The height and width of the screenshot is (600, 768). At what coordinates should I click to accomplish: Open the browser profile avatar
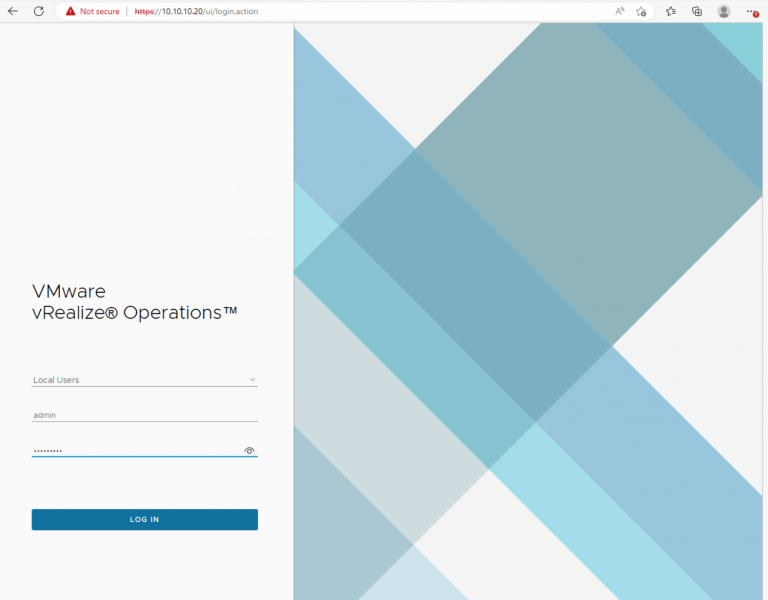[x=724, y=11]
